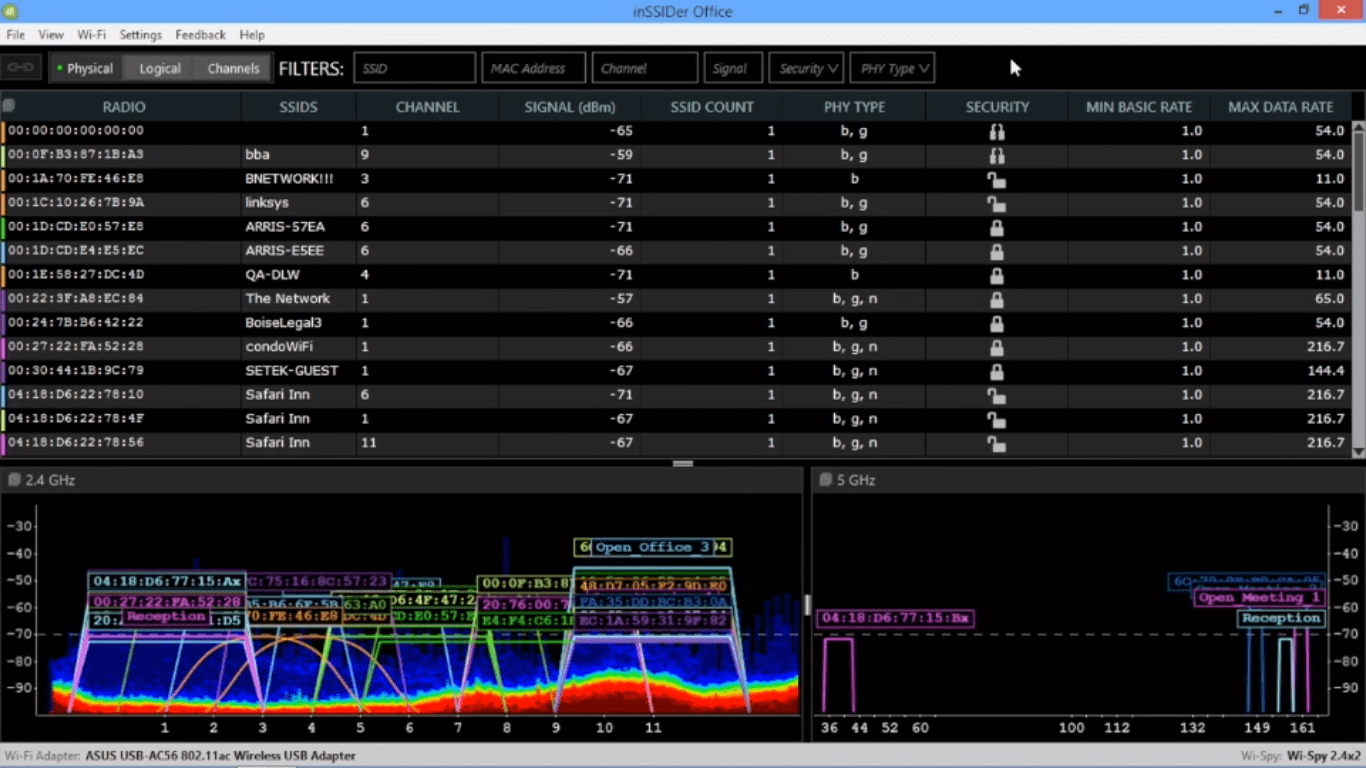1366x768 pixels.
Task: Click the color stripe beside condoWiFi's MAC address
Action: pos(3,347)
